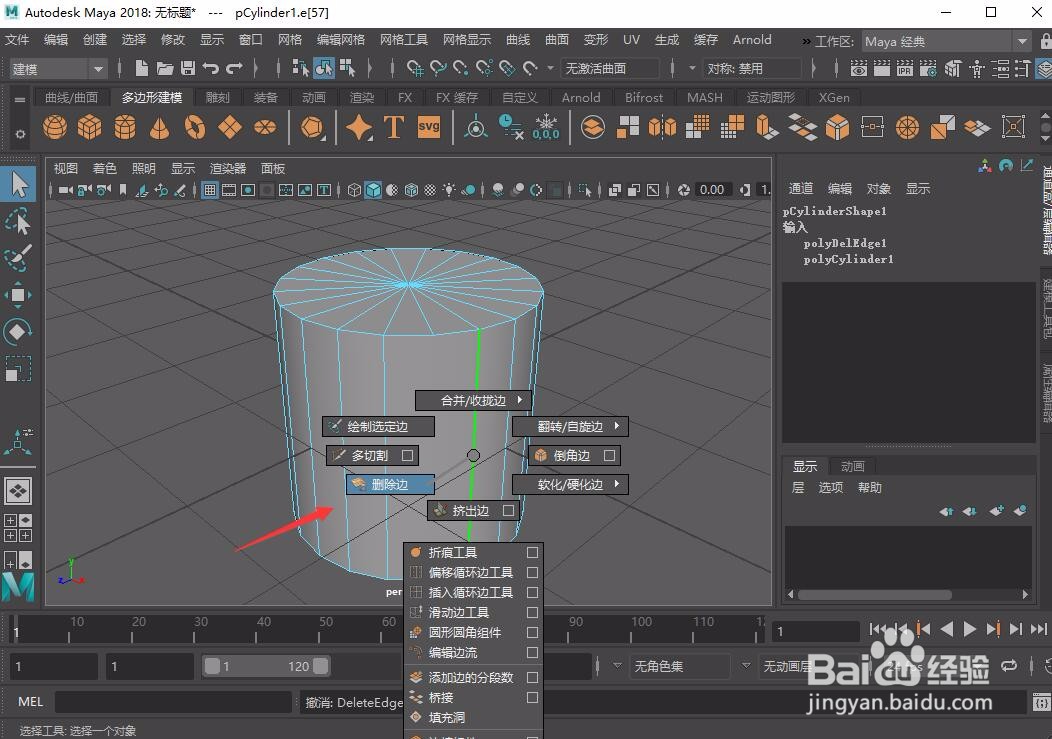Activate the Select tool arrow
The width and height of the screenshot is (1052, 739).
click(19, 184)
